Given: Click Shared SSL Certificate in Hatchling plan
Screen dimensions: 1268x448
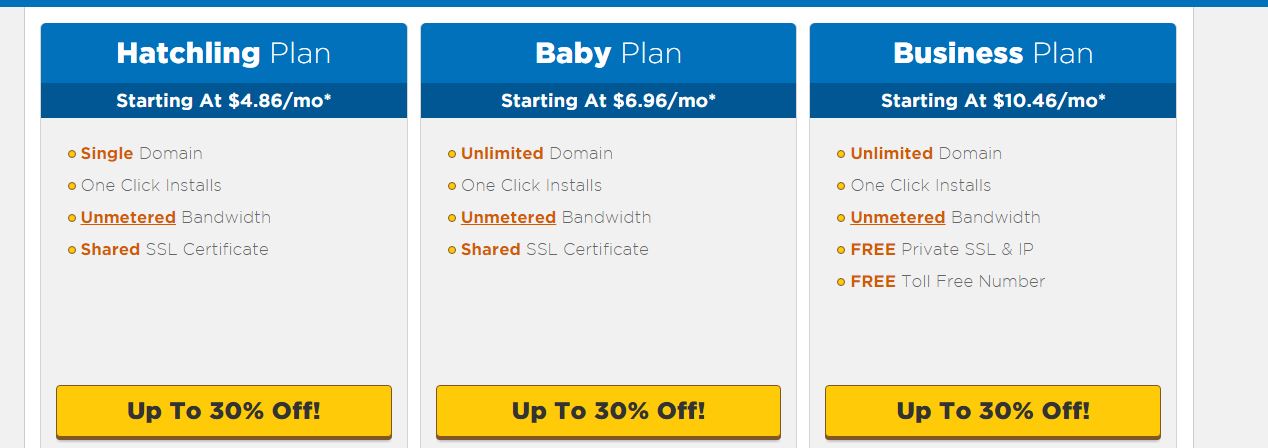Looking at the screenshot, I should tap(175, 249).
